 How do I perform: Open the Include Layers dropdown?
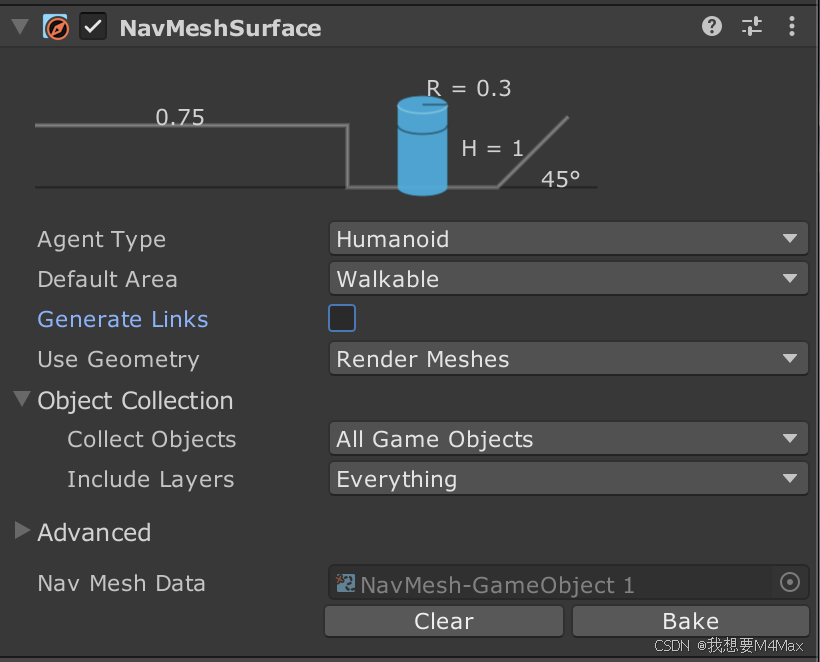coord(568,479)
